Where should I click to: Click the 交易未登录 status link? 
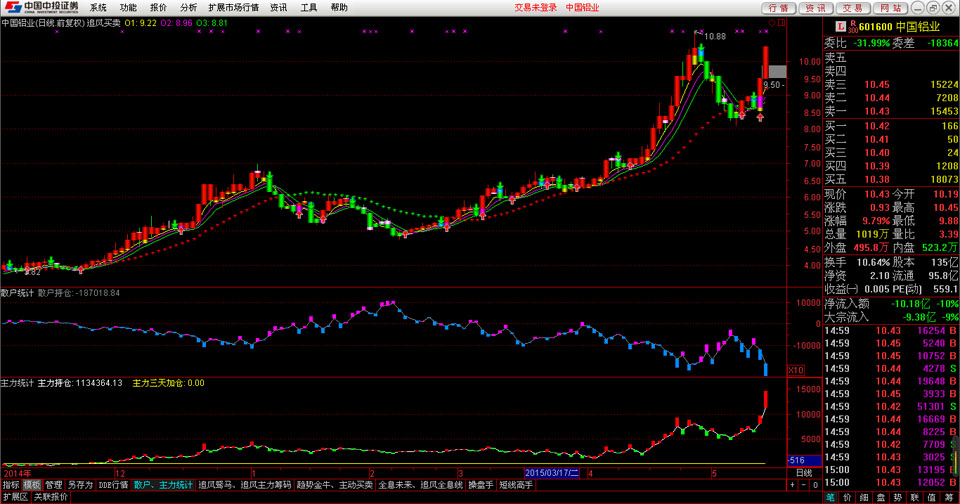(536, 7)
